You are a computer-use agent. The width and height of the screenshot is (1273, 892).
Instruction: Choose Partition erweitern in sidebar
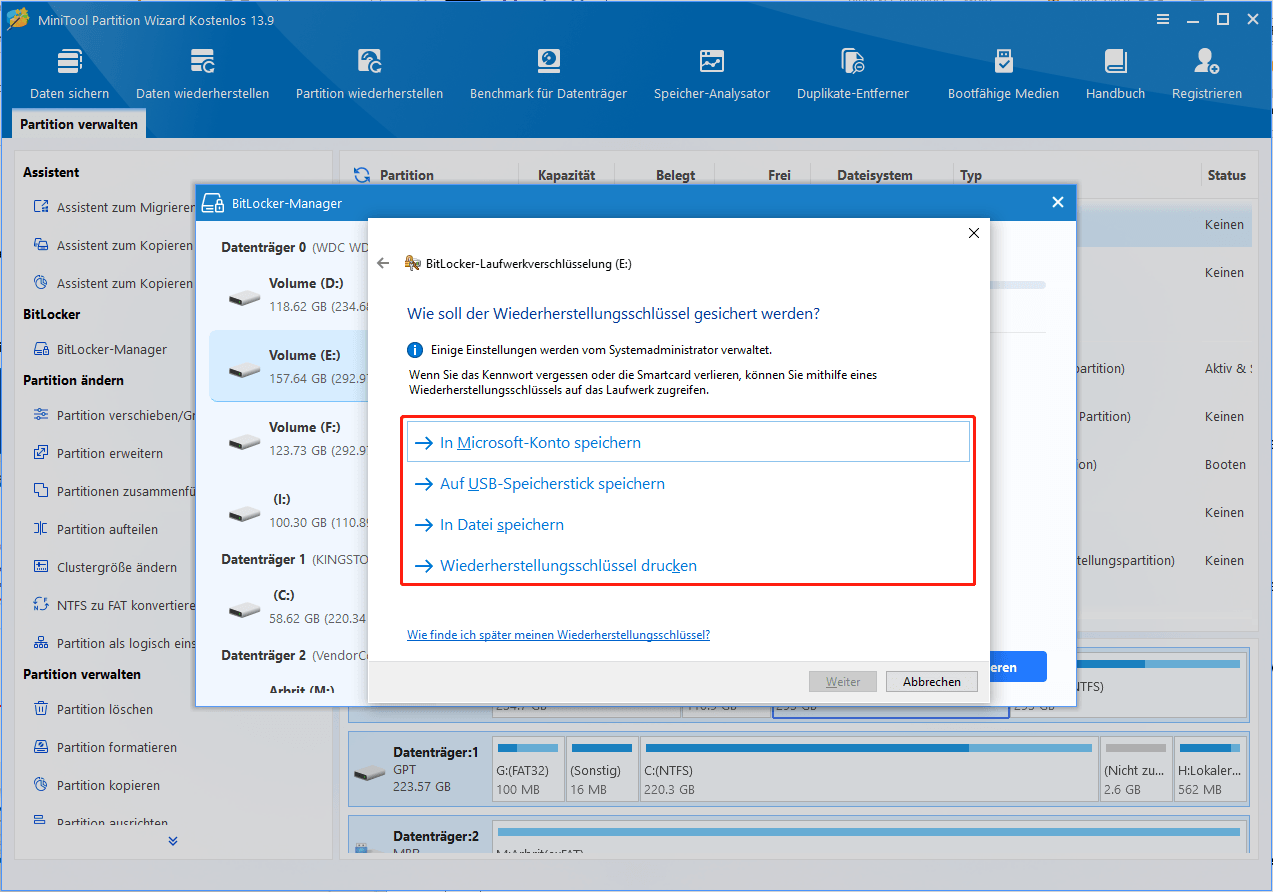tap(101, 453)
